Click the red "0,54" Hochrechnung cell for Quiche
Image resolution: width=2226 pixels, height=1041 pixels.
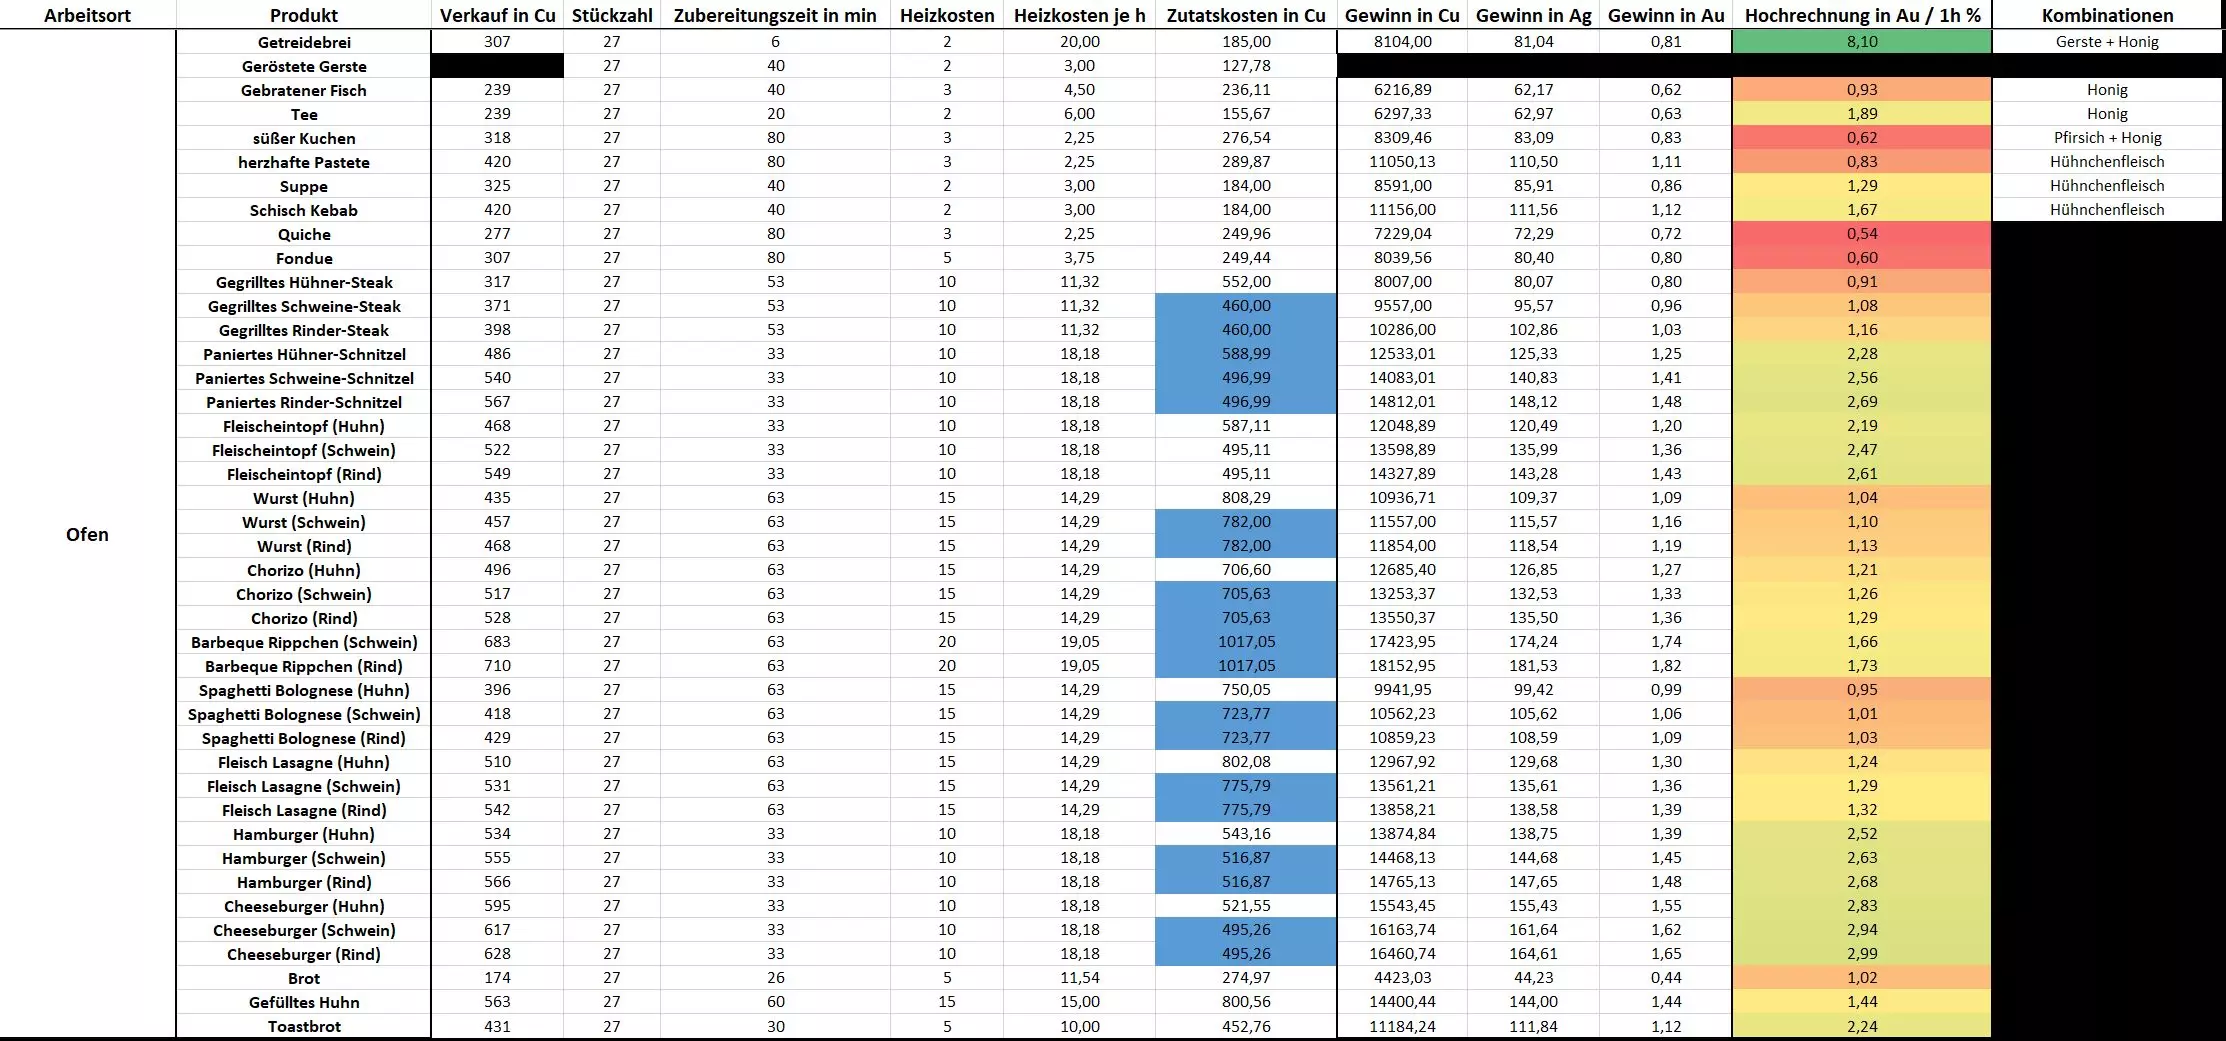point(1862,234)
